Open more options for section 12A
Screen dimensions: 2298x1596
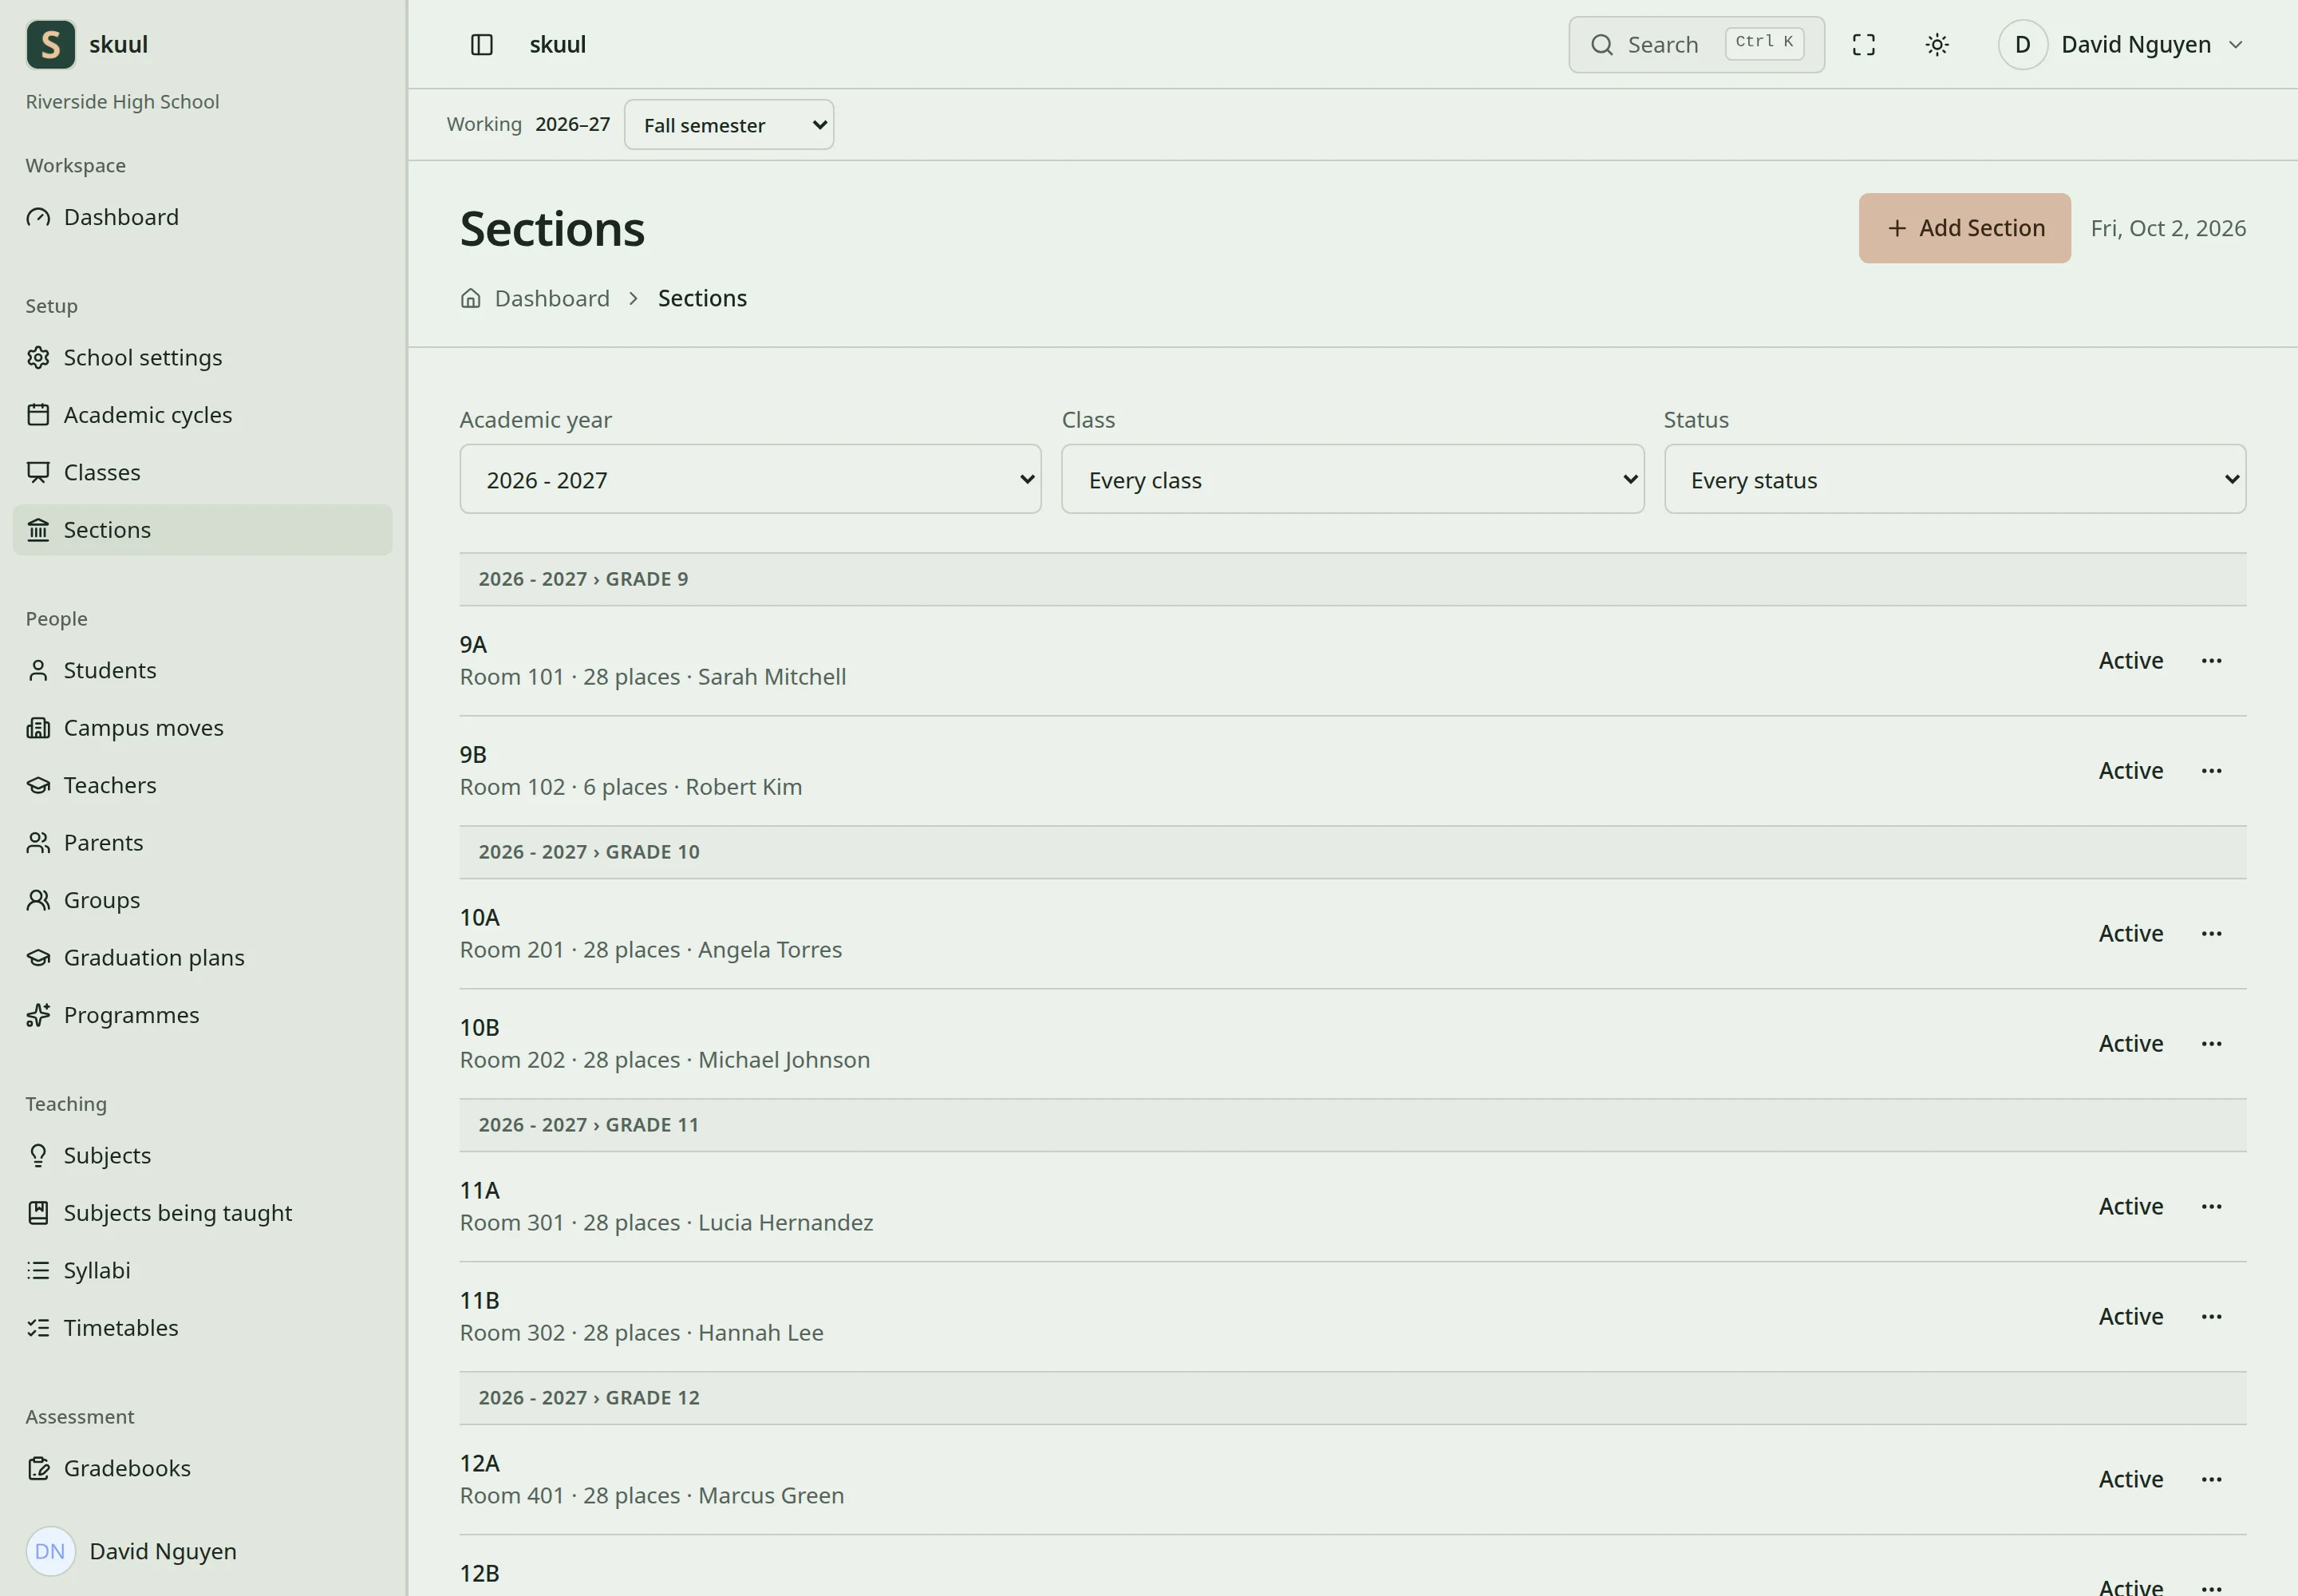point(2211,1480)
